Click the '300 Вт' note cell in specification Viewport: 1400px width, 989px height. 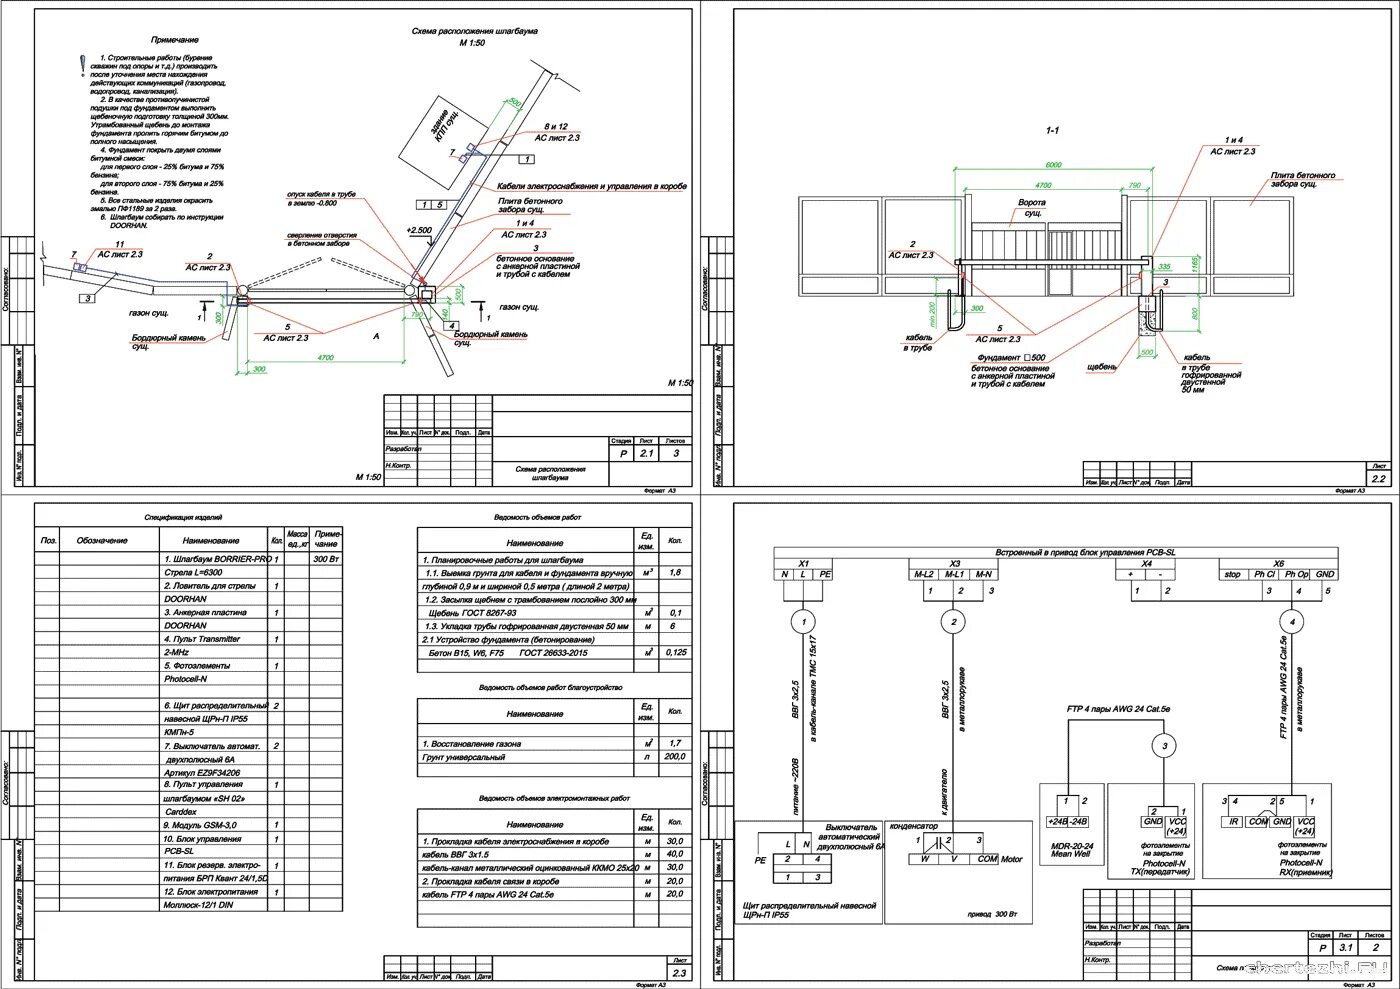[x=326, y=559]
